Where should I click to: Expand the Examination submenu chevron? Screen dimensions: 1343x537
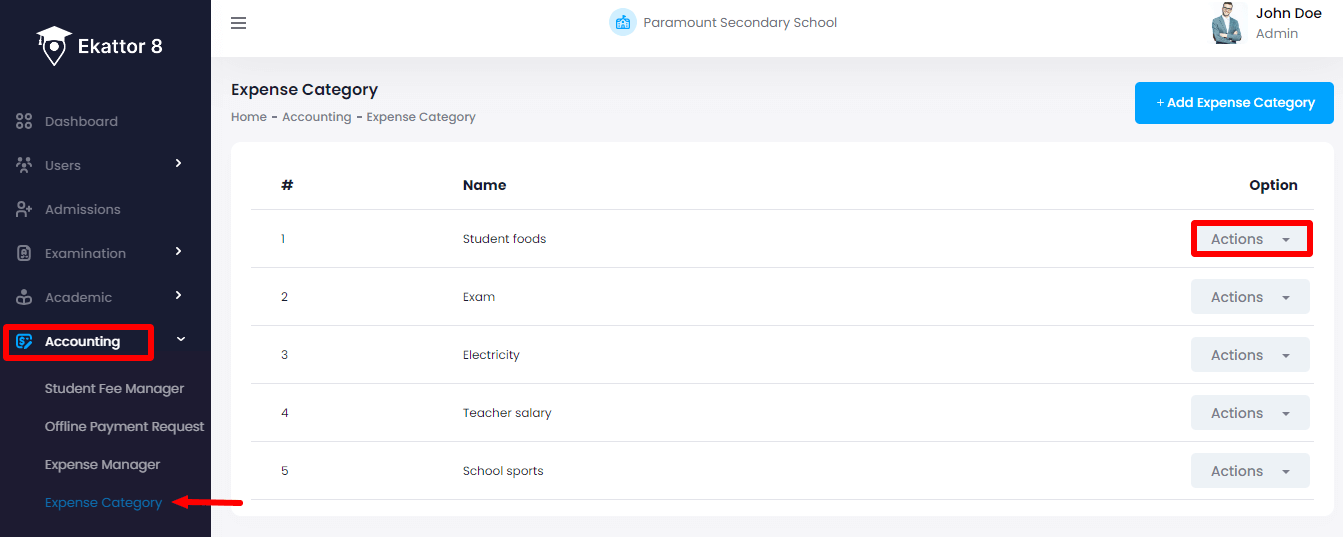pyautogui.click(x=179, y=251)
